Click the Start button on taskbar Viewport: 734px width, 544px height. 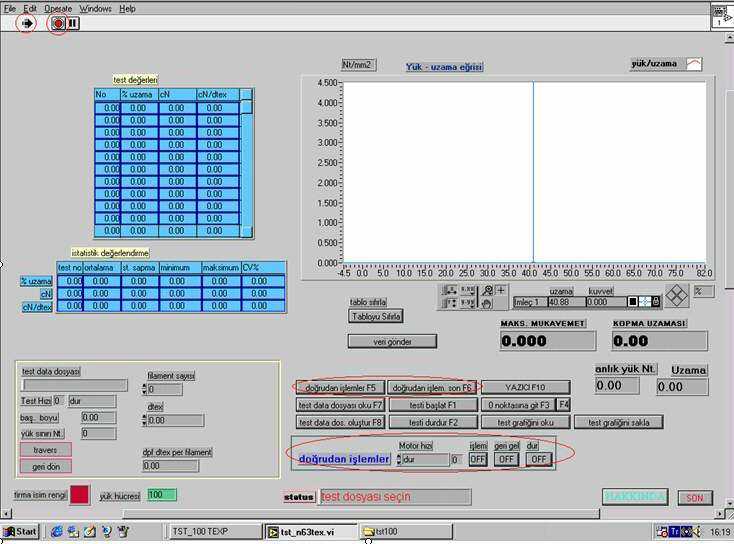[20, 531]
